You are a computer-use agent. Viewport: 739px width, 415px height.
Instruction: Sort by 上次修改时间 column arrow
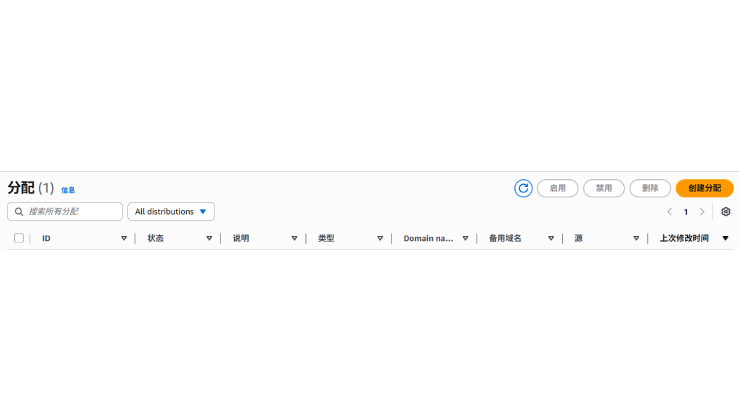coord(726,238)
